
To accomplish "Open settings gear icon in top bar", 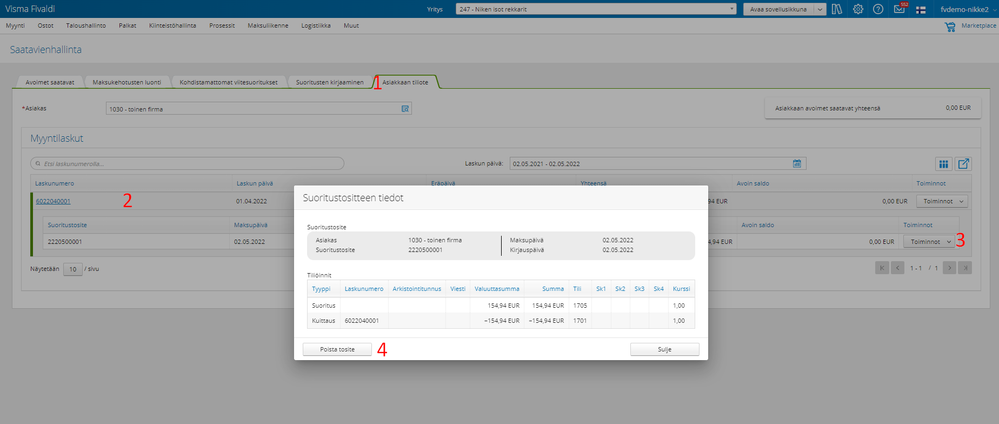I will [858, 9].
